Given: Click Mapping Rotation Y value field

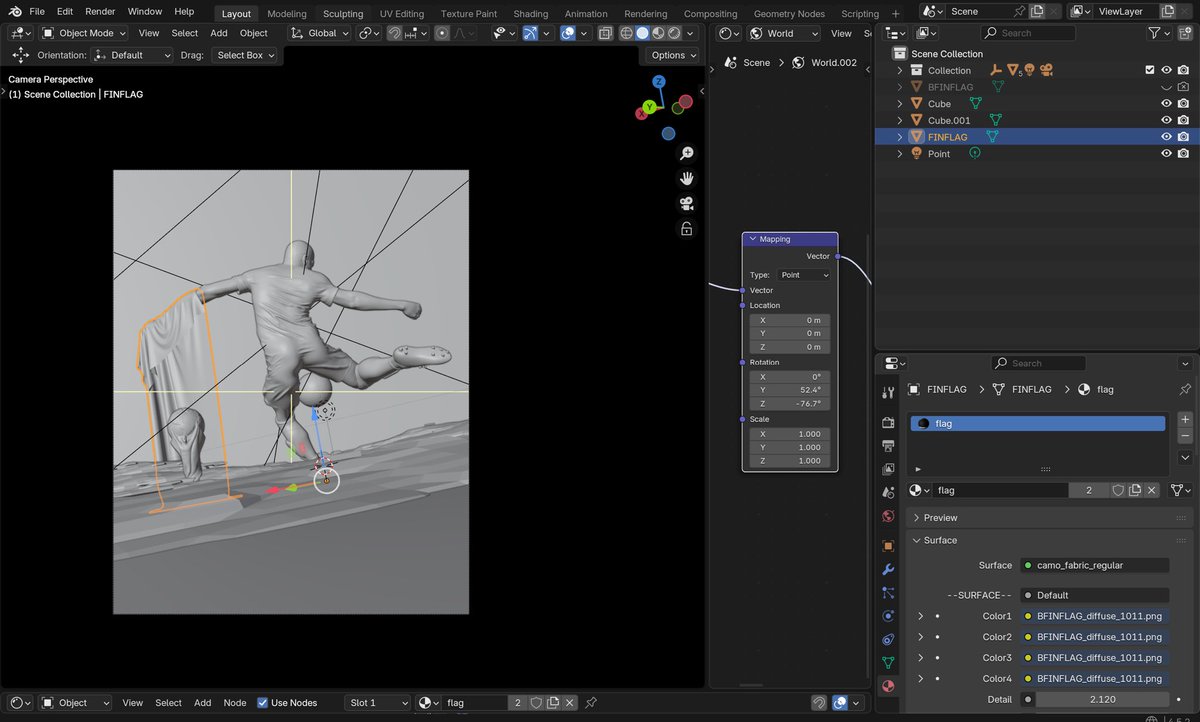Looking at the screenshot, I should tap(790, 390).
